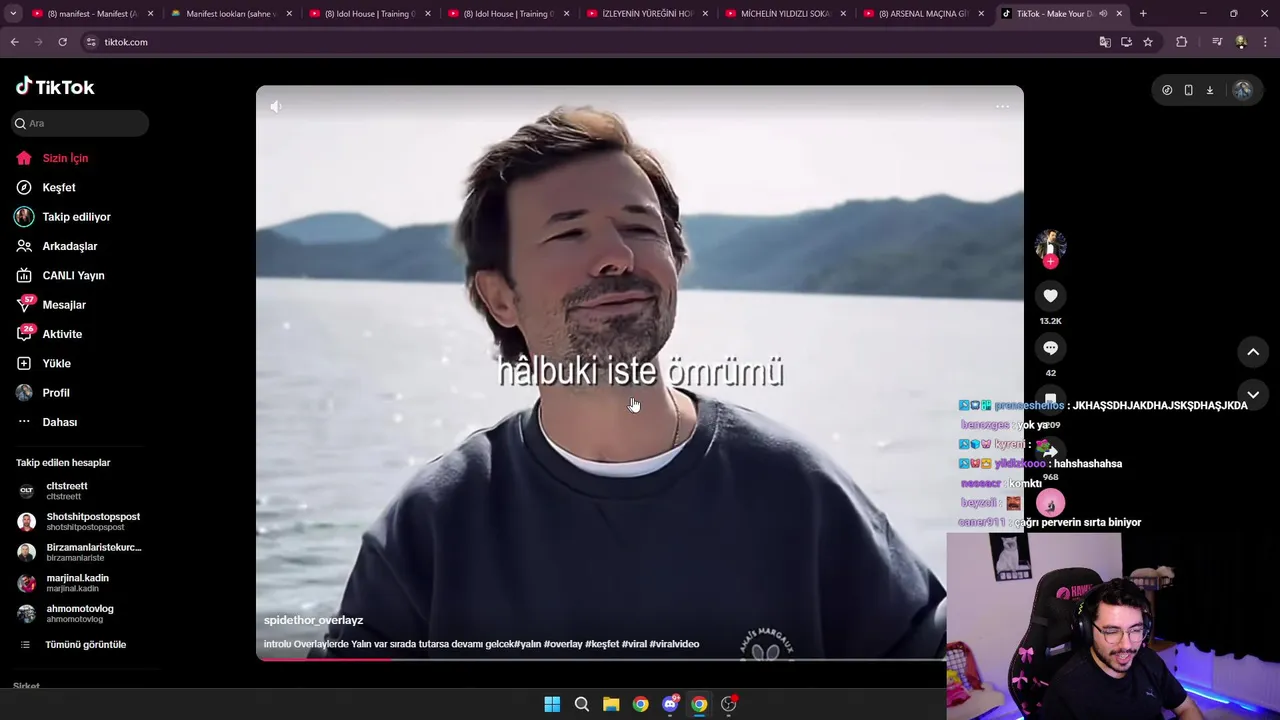Open Profil page
Image resolution: width=1280 pixels, height=720 pixels.
tap(56, 393)
